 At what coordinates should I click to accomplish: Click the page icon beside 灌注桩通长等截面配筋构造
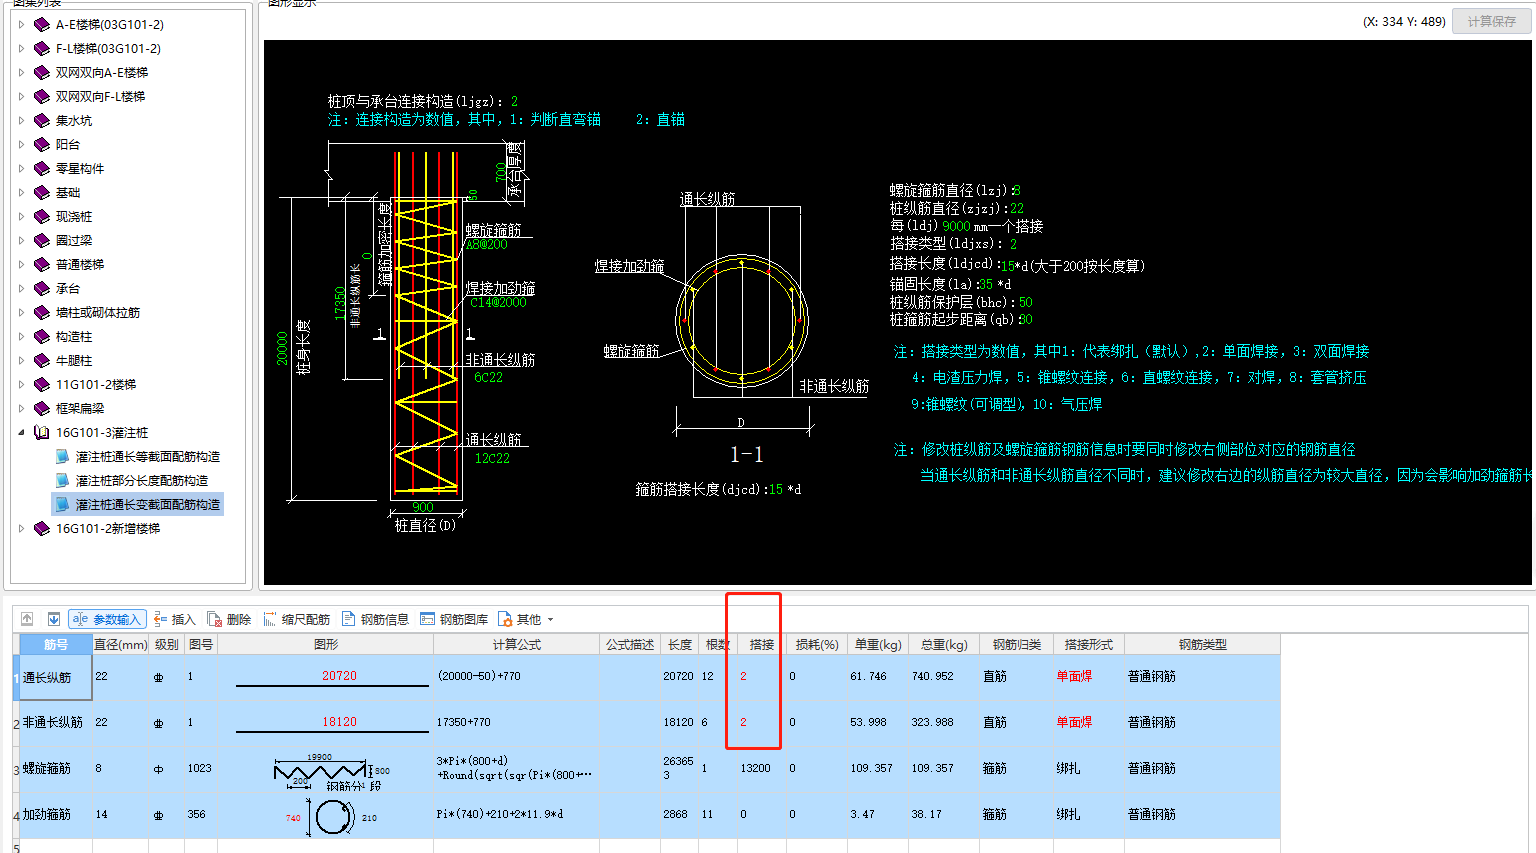point(62,456)
